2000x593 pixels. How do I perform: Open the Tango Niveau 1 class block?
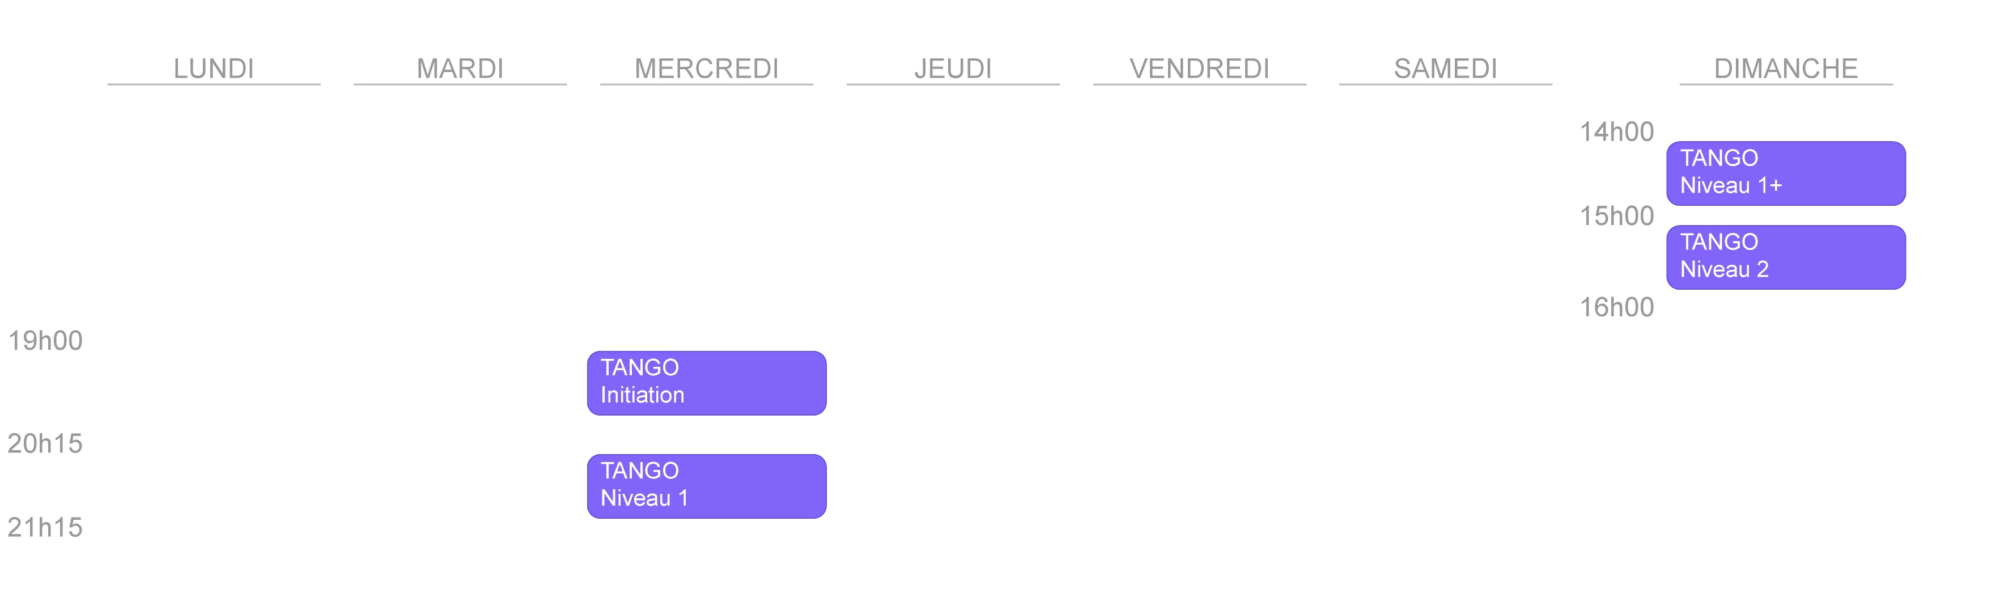pyautogui.click(x=706, y=487)
